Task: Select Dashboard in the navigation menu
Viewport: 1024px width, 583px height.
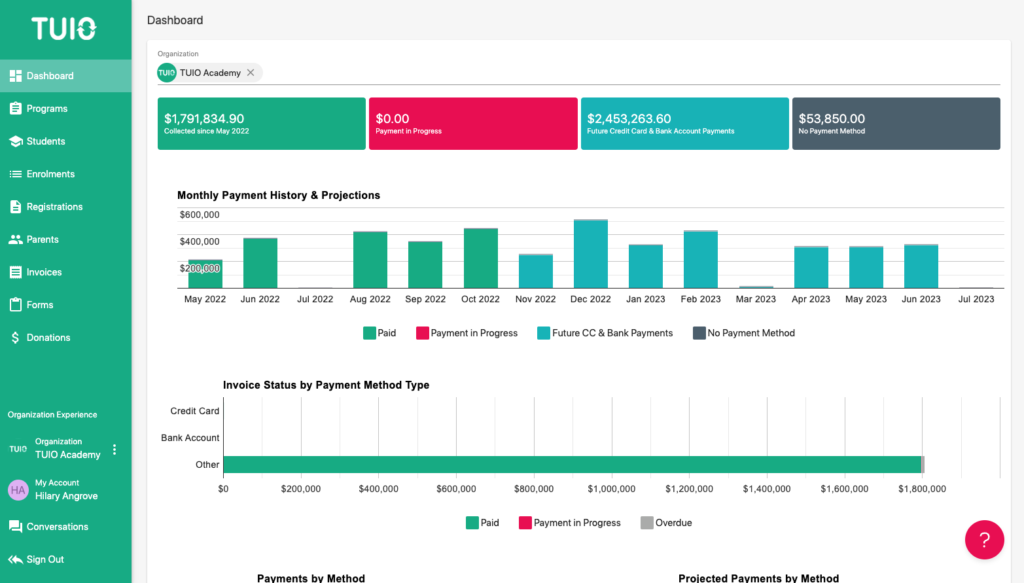Action: click(17, 75)
